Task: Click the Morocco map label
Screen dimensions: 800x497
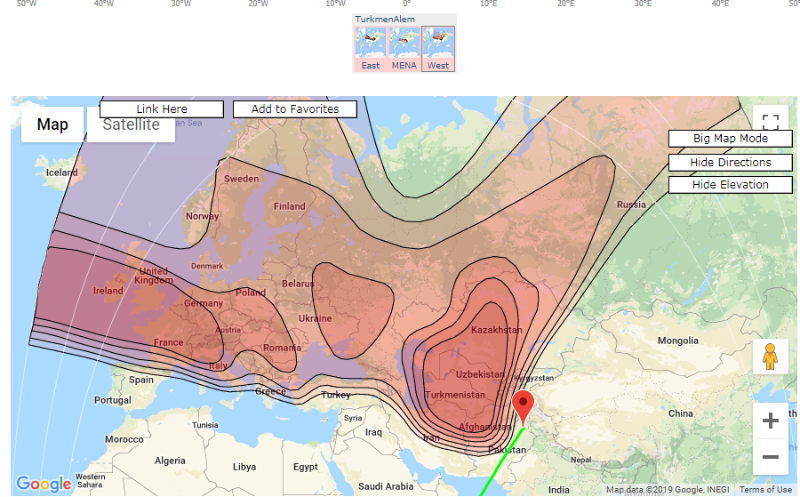Action: (124, 439)
